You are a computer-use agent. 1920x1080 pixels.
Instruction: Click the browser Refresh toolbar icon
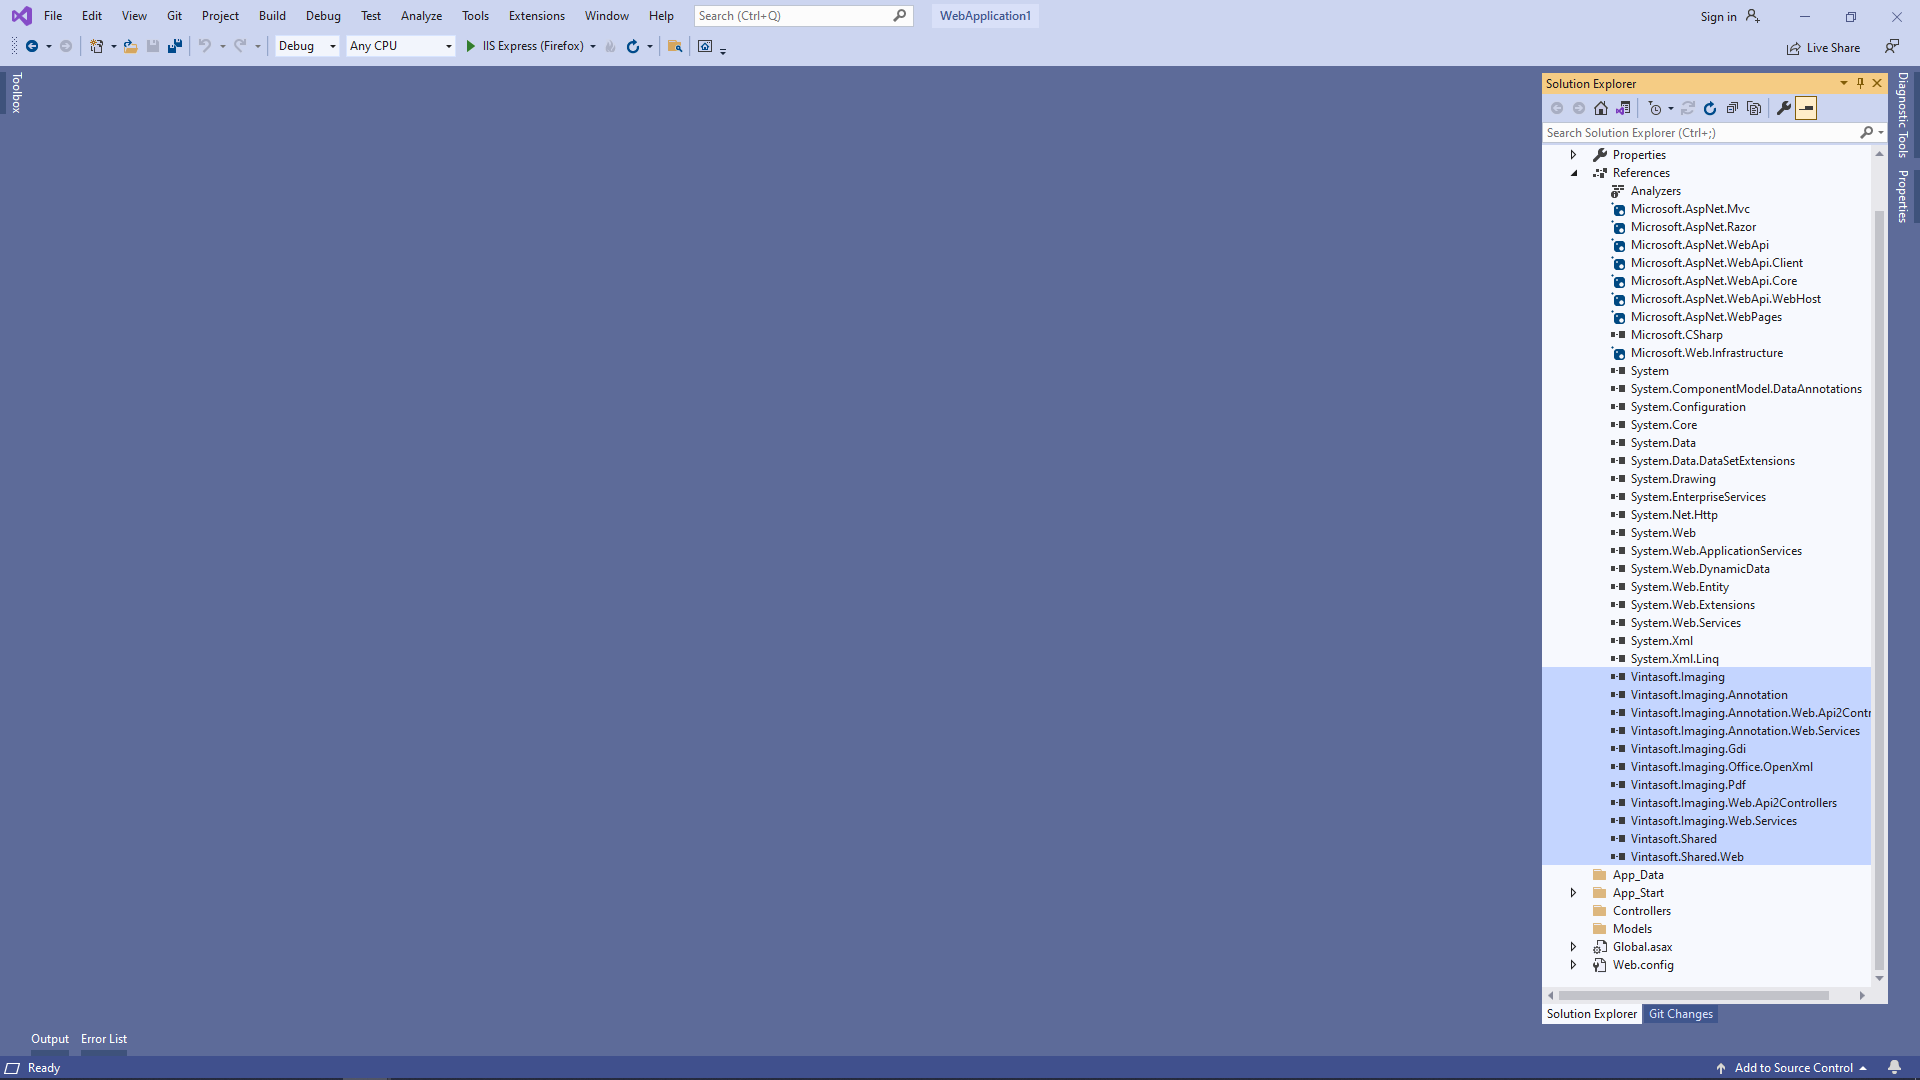(x=632, y=46)
